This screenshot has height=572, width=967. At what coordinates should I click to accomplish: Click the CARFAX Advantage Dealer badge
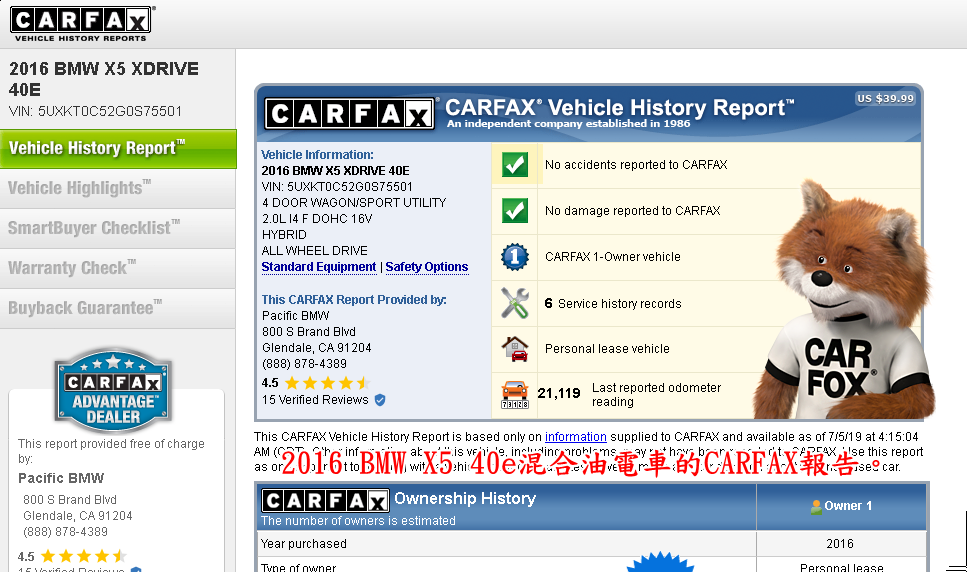113,391
